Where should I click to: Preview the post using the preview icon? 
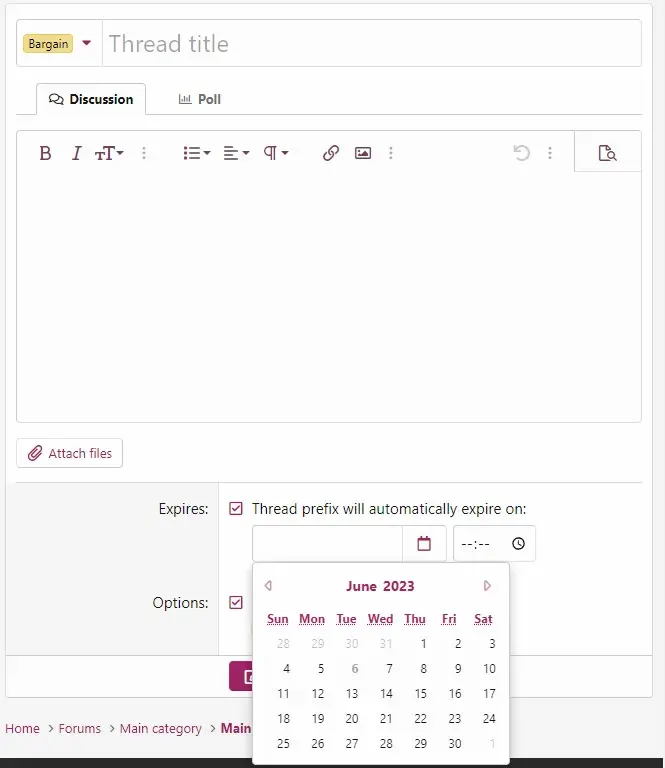pyautogui.click(x=607, y=153)
